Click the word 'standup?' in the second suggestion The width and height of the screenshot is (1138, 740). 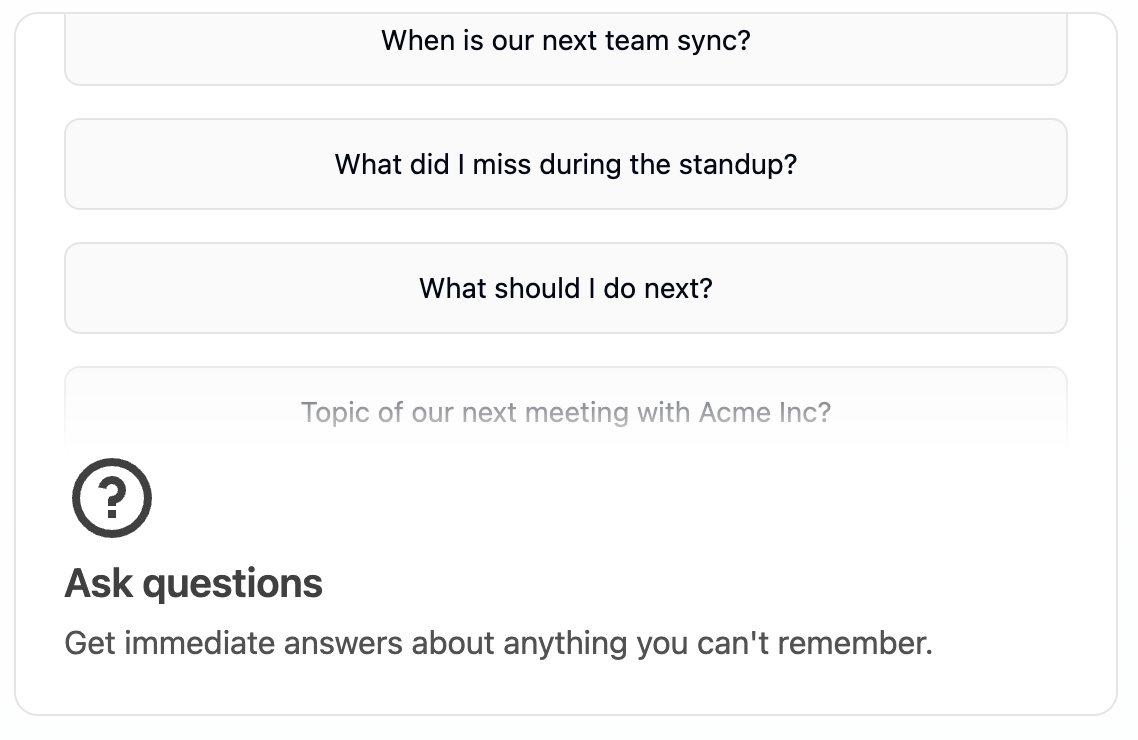737,165
